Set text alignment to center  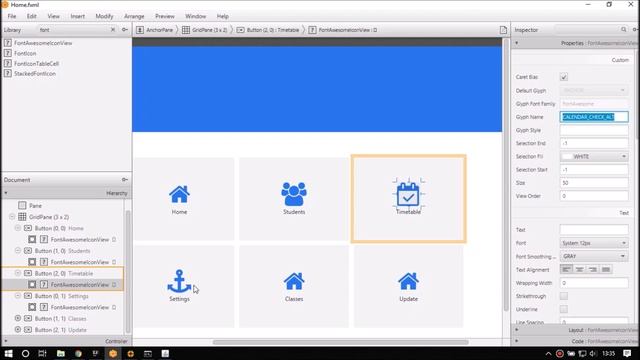pyautogui.click(x=580, y=269)
